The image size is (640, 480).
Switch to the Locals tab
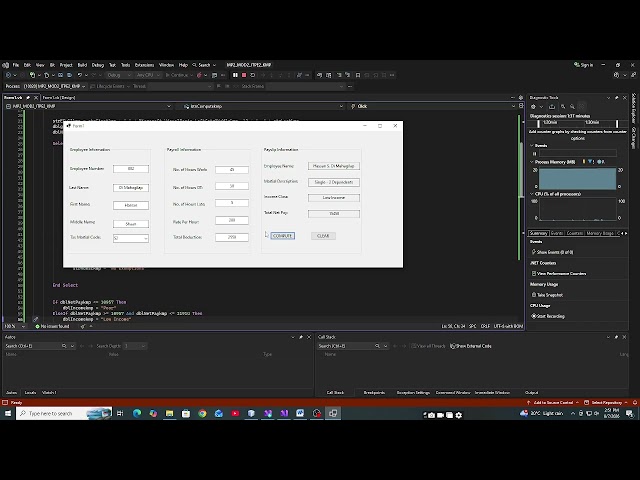click(30, 393)
